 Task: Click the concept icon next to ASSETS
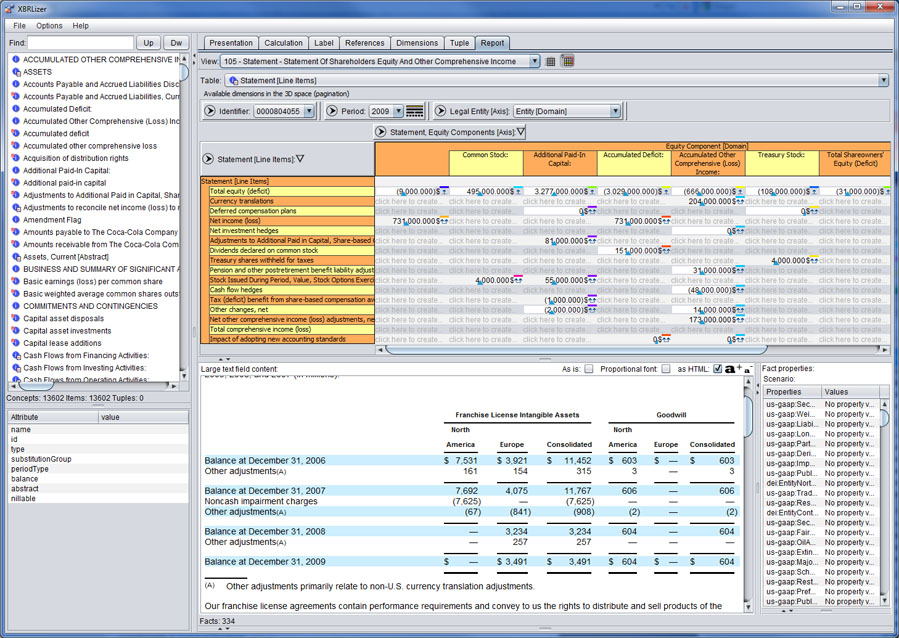(16, 72)
